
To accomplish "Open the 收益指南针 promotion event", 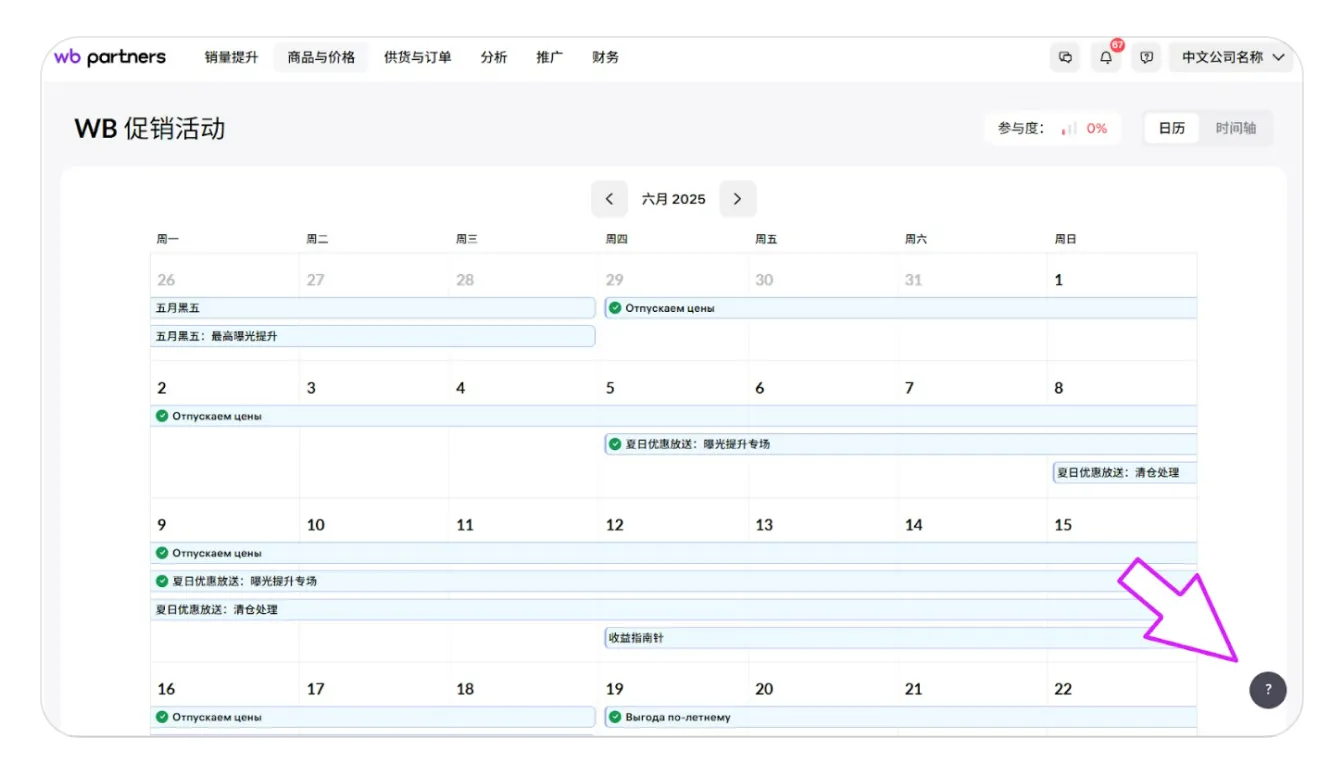I will pos(636,638).
